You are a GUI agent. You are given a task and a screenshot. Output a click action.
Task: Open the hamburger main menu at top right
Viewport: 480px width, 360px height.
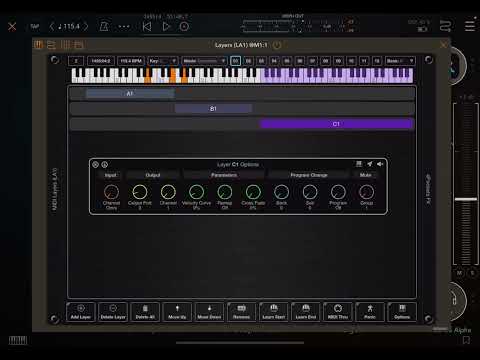click(x=470, y=26)
